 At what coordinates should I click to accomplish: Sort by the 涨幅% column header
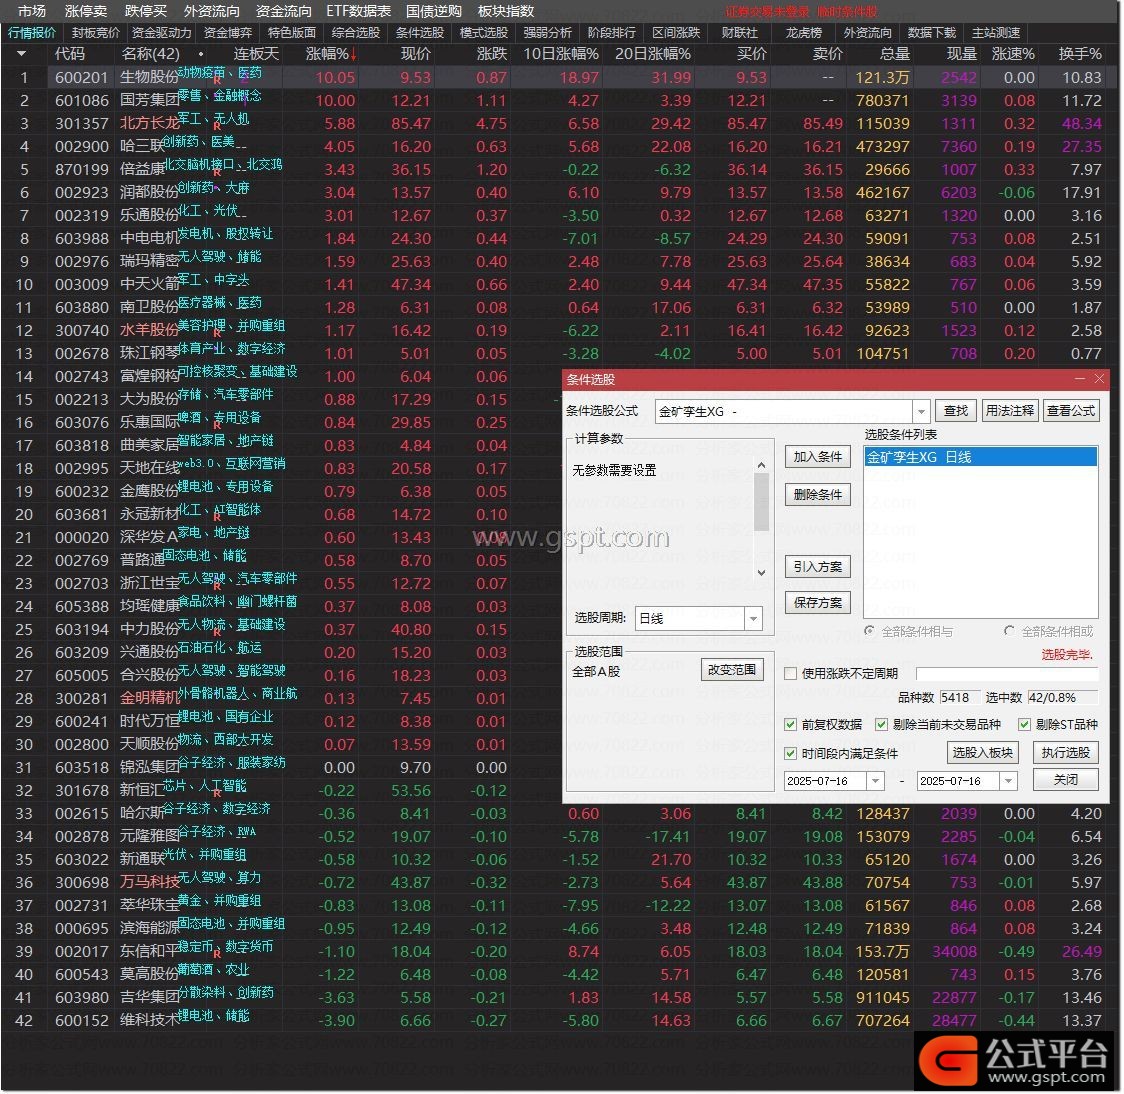[x=330, y=54]
